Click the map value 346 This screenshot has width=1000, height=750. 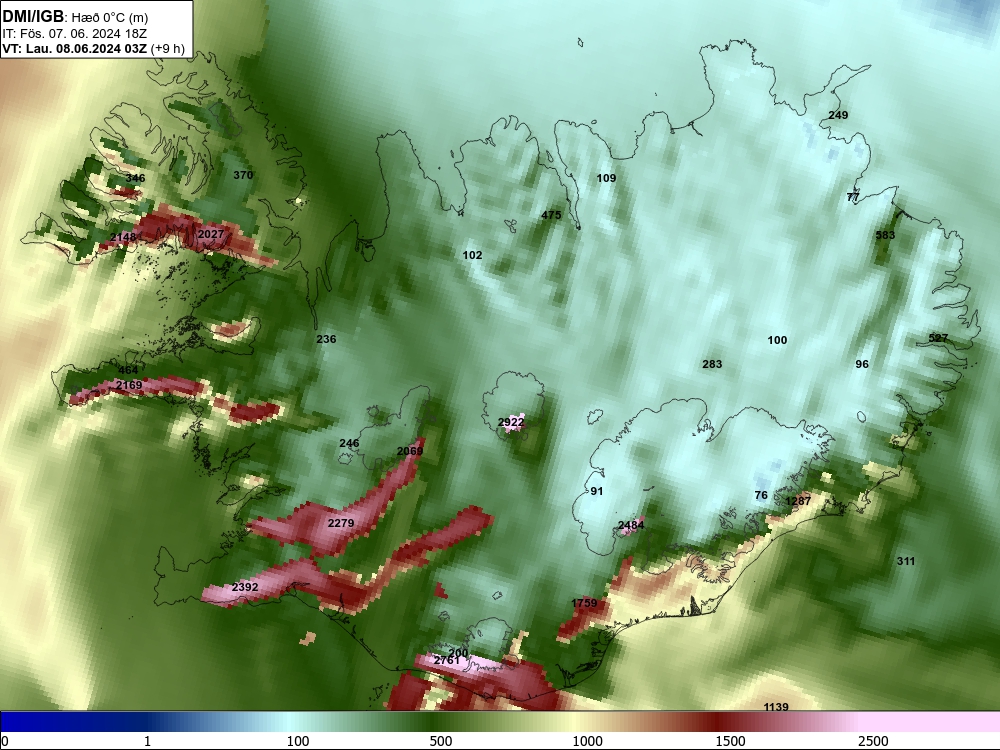[x=135, y=178]
